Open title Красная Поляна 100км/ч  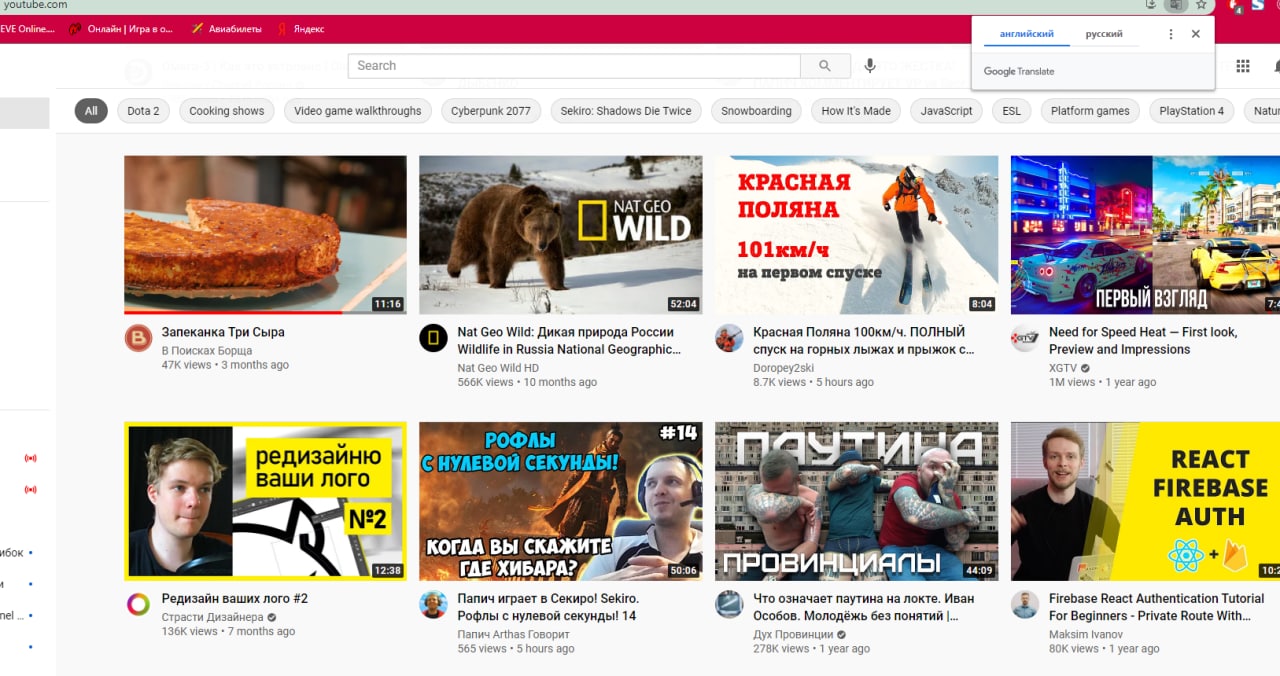[863, 340]
